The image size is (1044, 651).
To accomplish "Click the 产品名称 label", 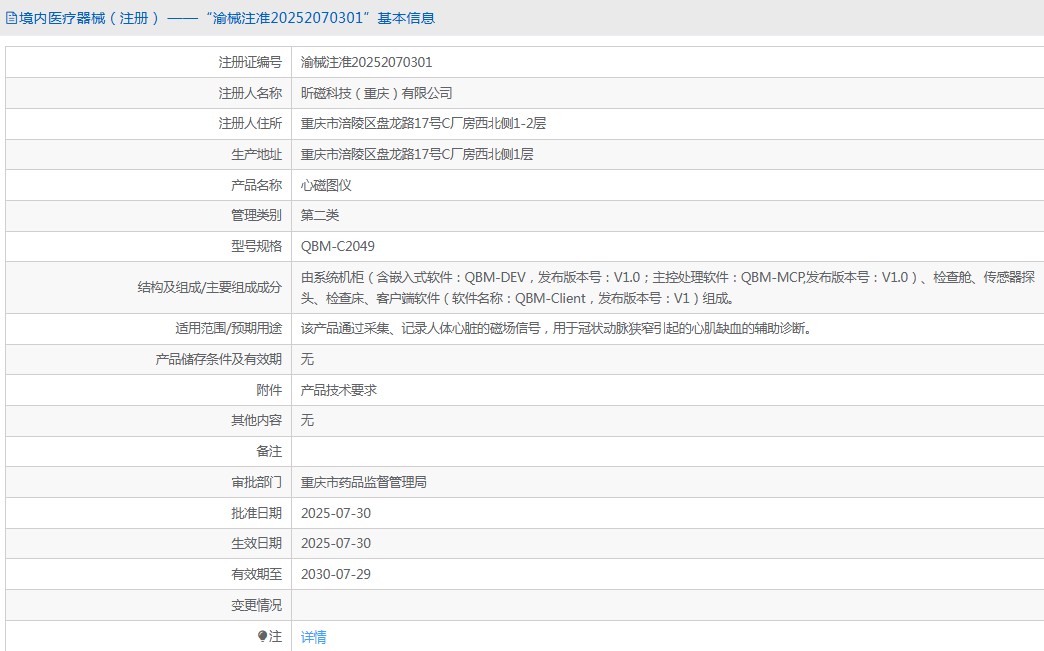I will coord(256,185).
